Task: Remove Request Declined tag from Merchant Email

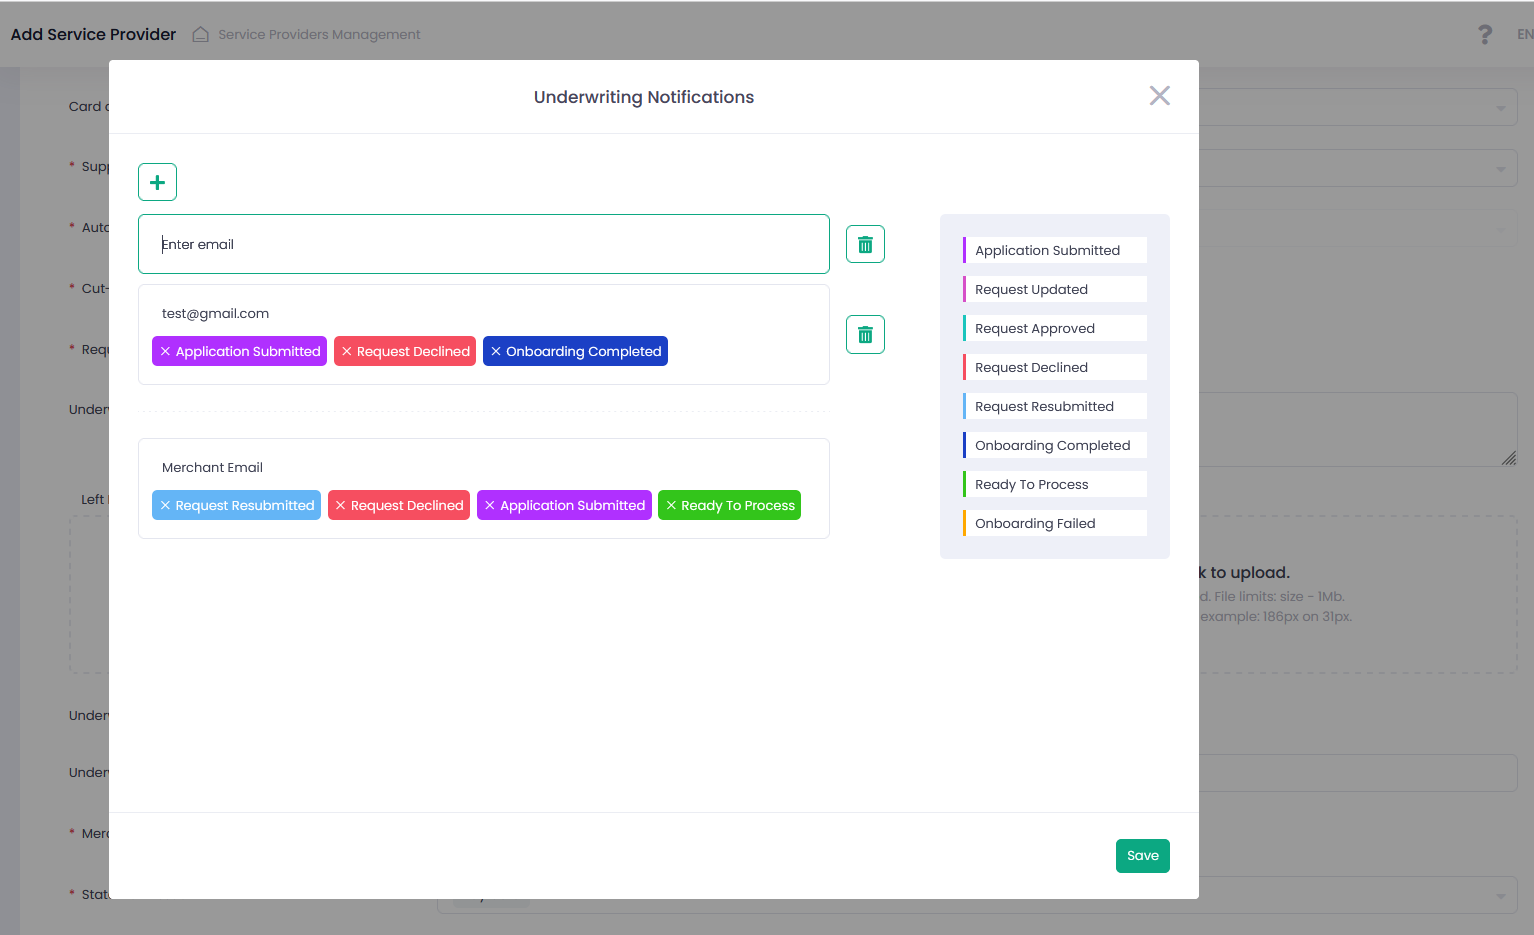Action: point(341,505)
